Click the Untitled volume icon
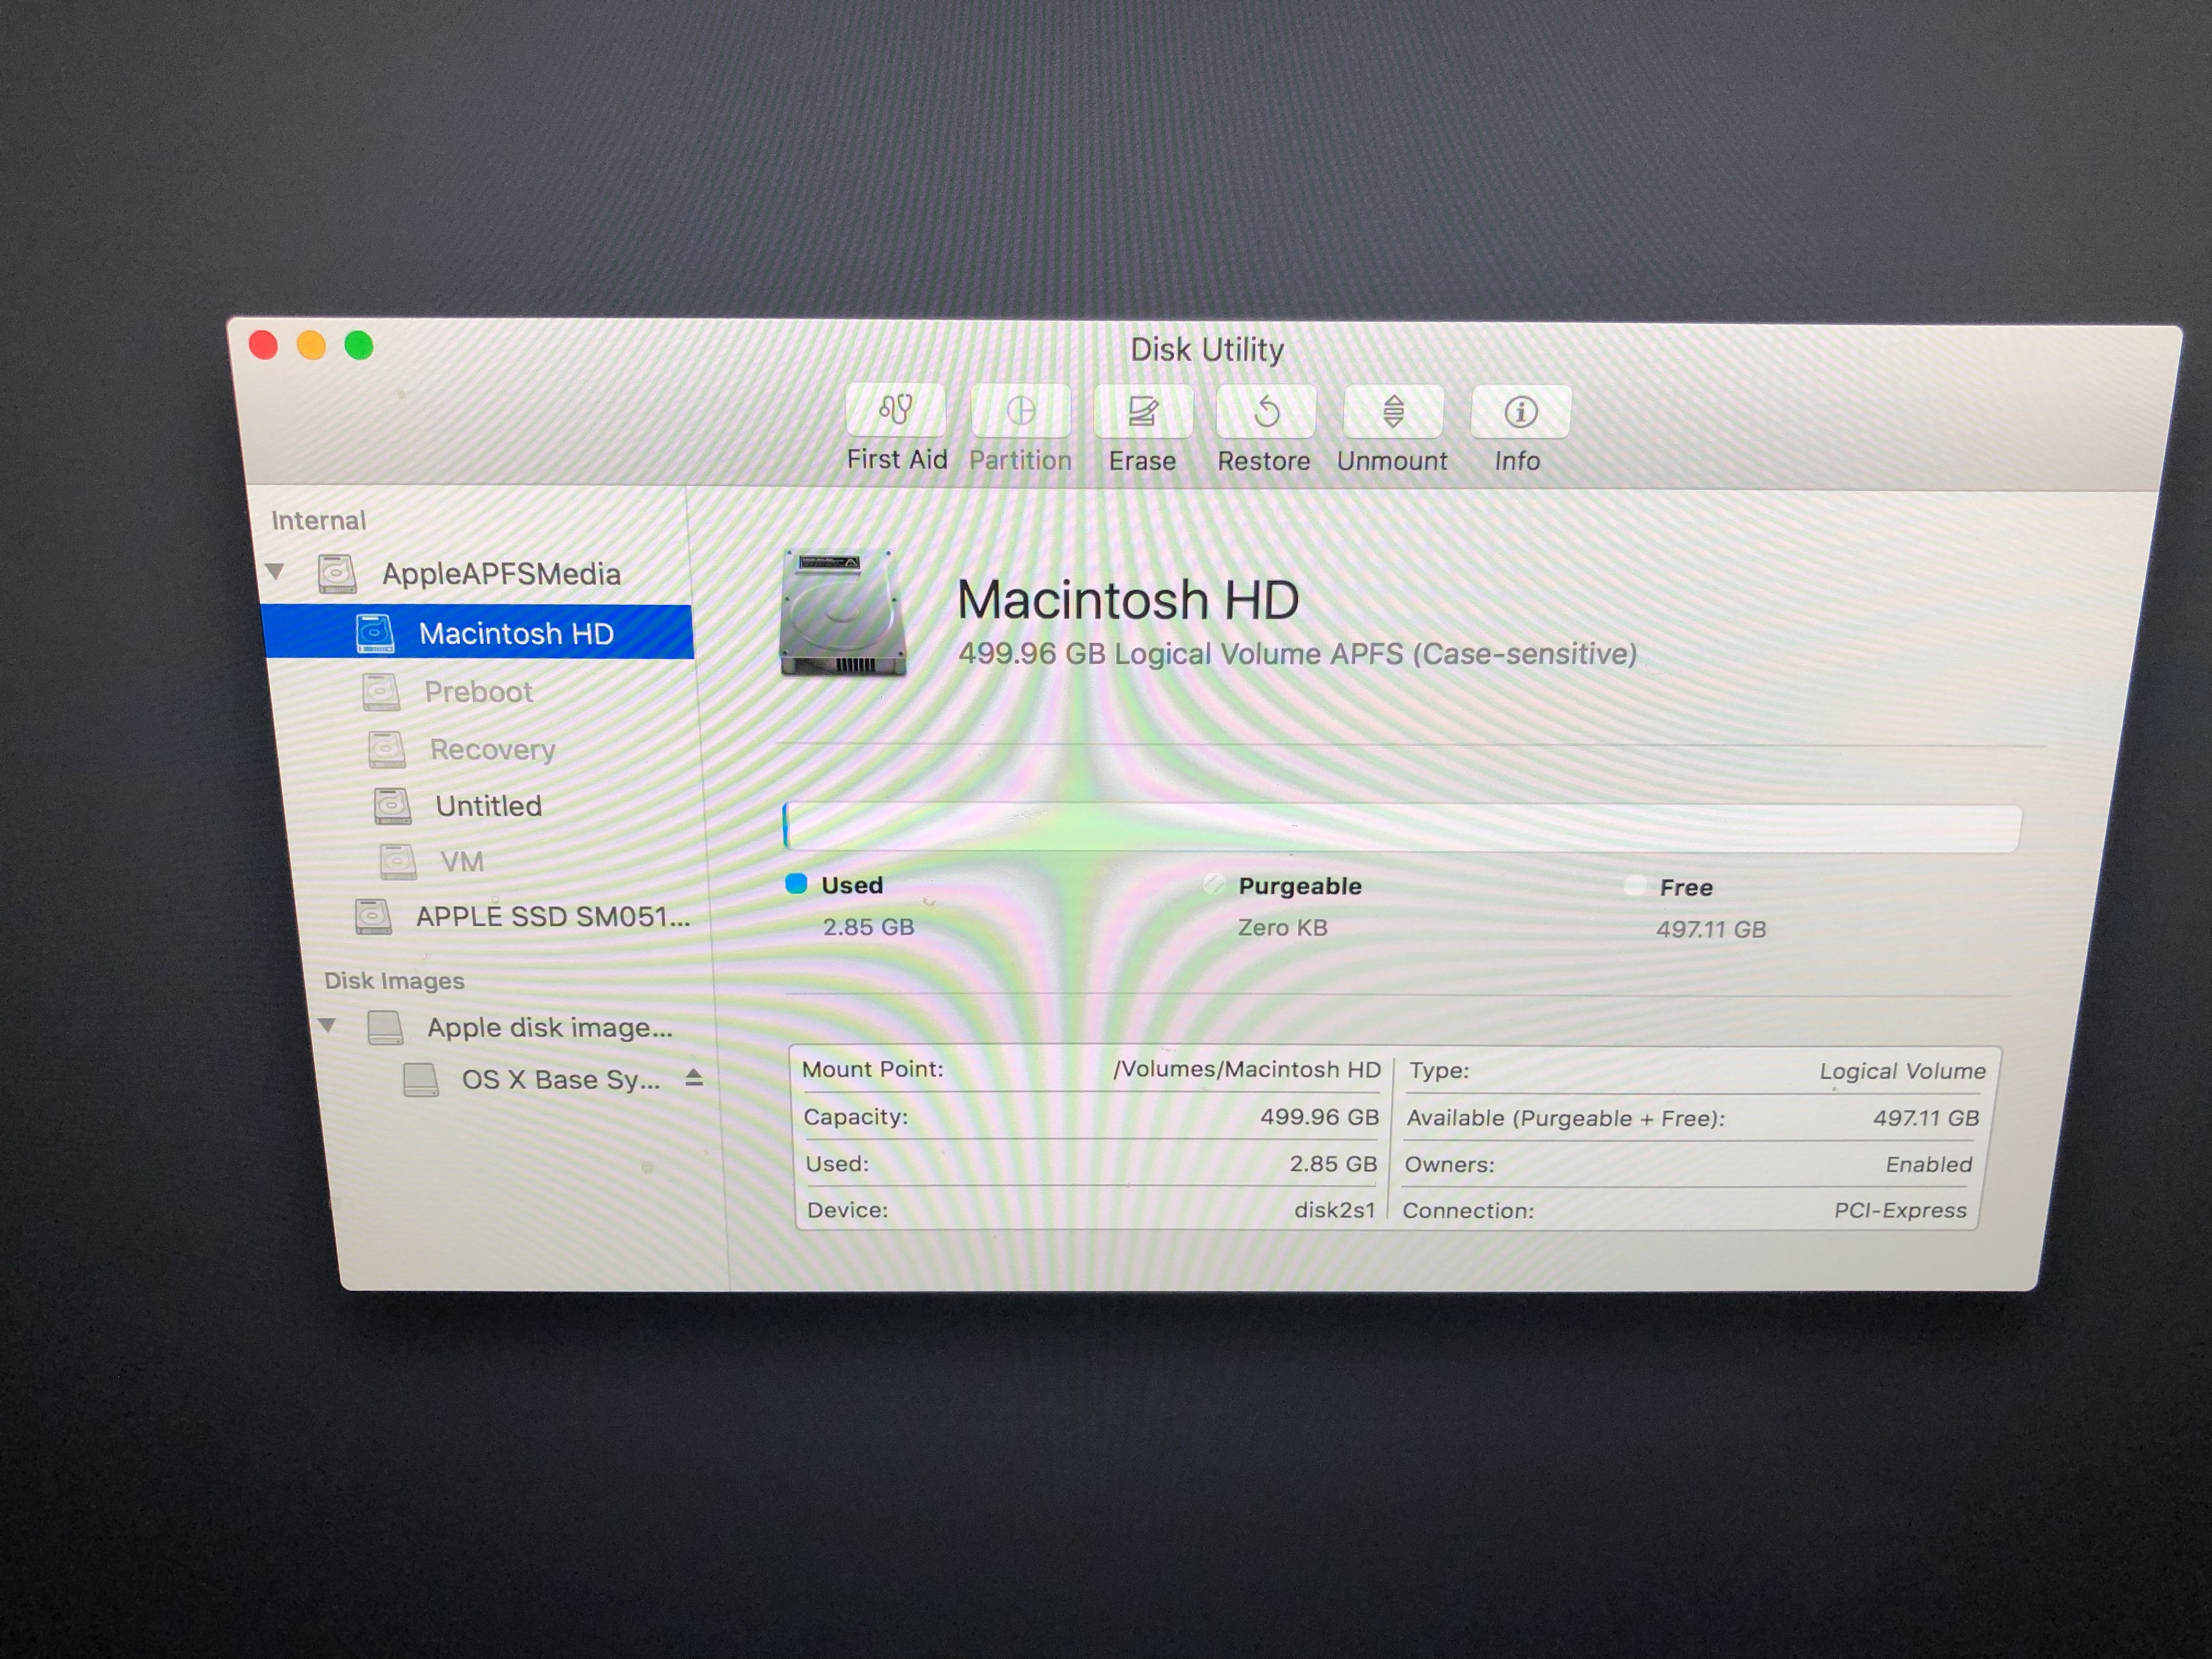The image size is (2212, 1659). [392, 806]
